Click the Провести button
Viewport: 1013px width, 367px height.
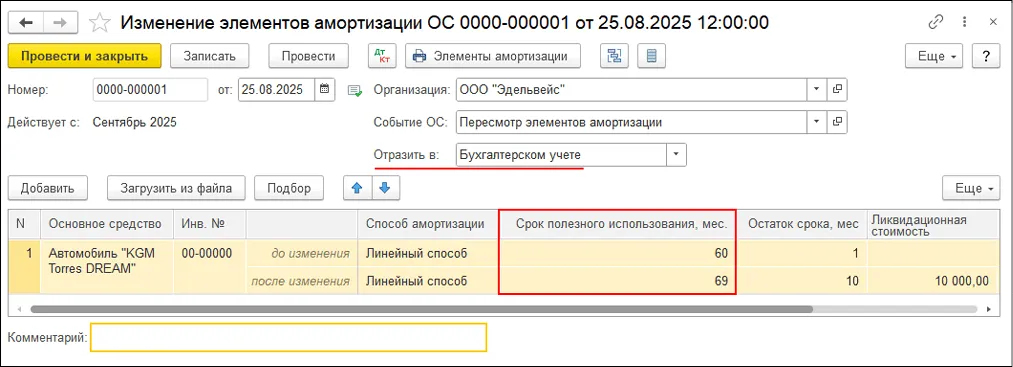click(x=309, y=56)
